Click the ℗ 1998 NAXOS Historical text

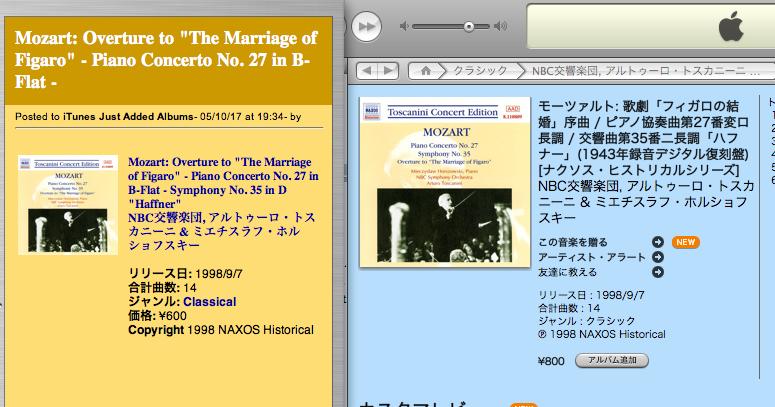(x=602, y=334)
